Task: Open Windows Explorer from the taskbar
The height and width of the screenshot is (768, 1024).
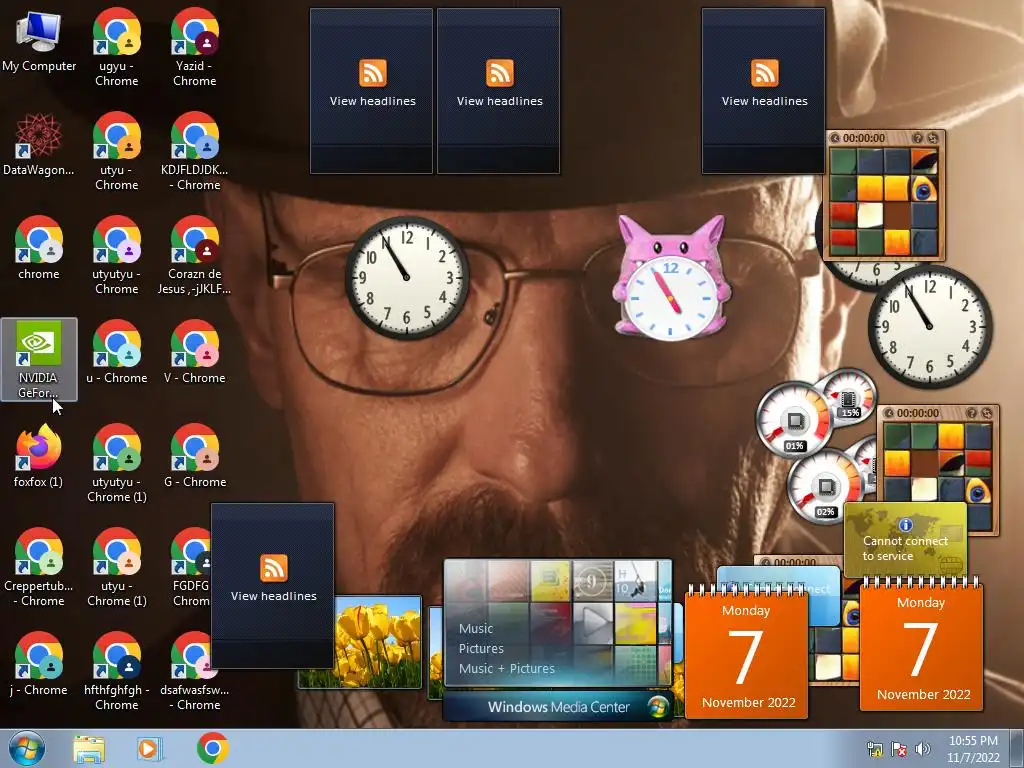Action: click(89, 748)
